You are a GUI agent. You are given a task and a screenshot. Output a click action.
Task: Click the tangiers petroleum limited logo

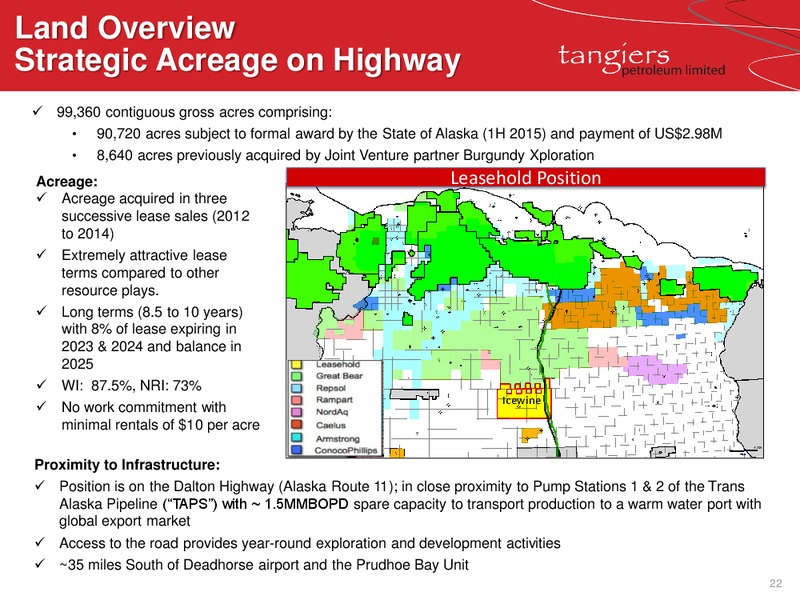642,60
